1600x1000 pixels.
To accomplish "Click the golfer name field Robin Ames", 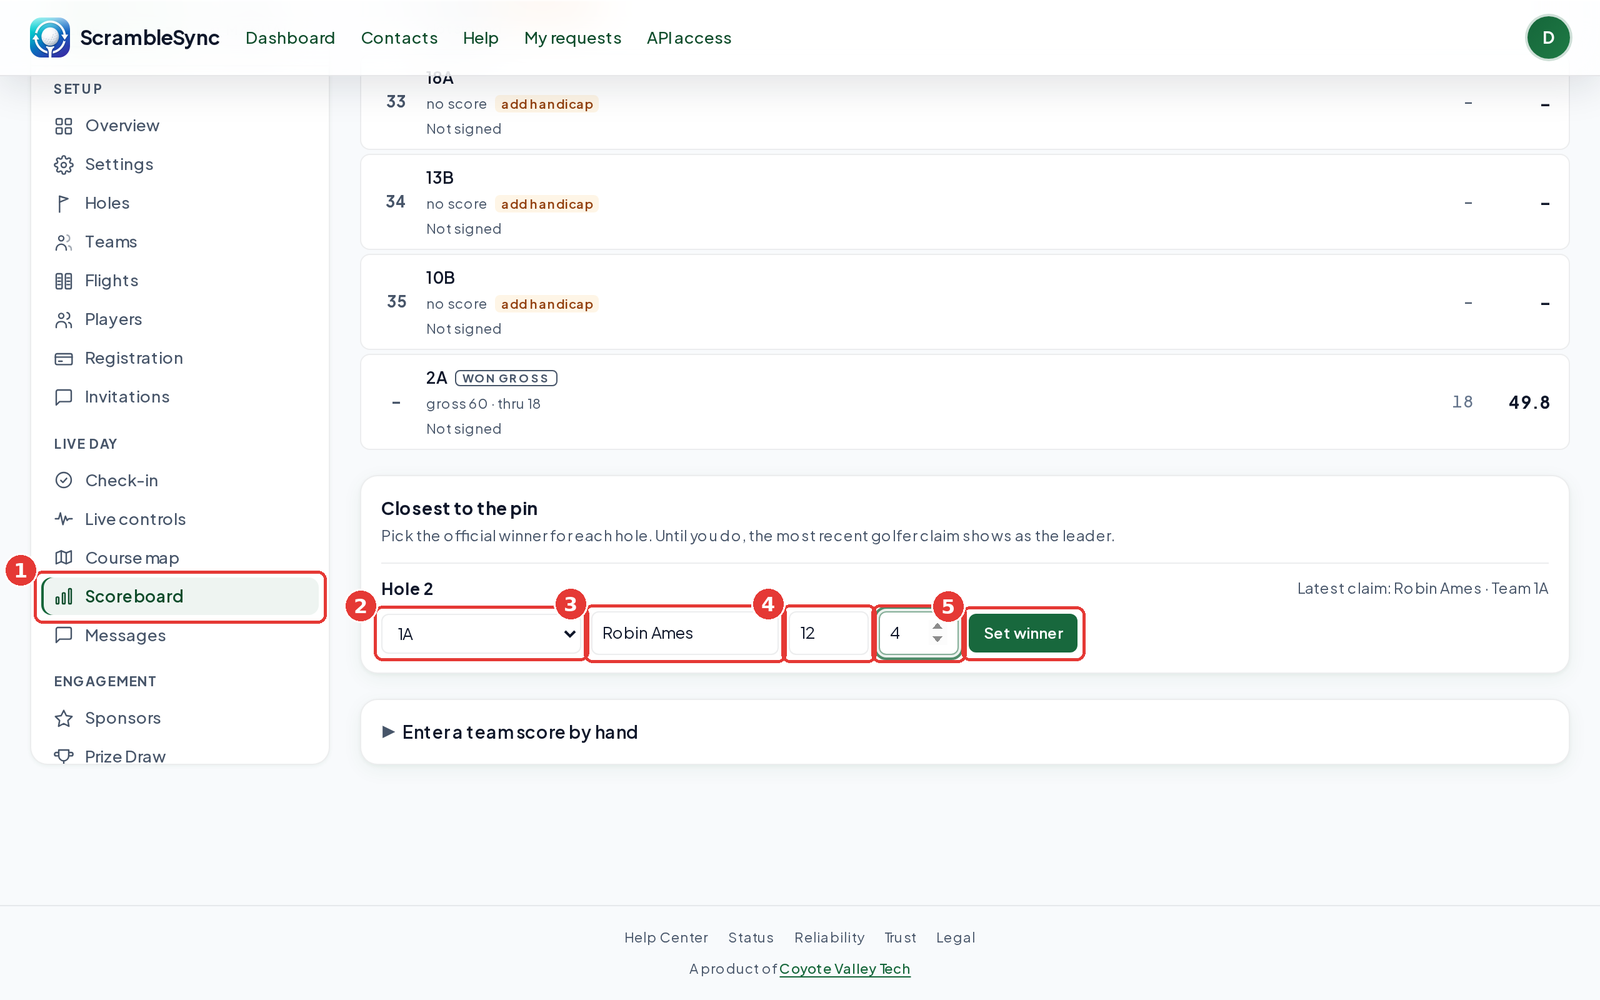I will point(685,634).
